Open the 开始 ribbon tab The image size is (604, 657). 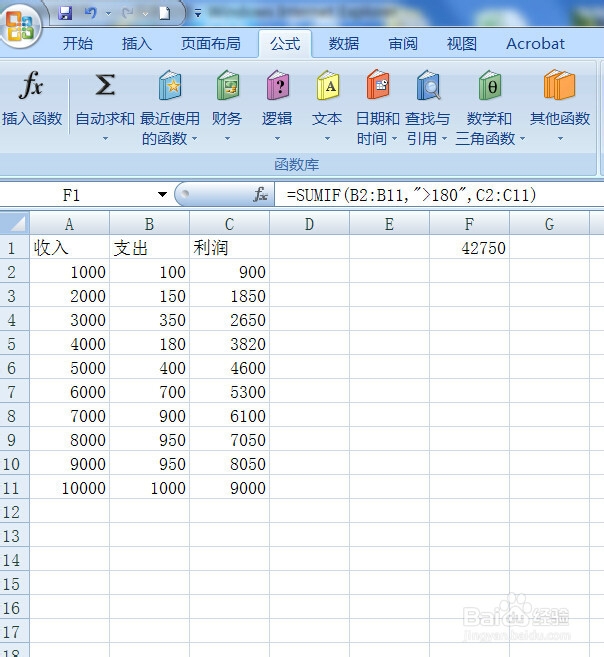coord(77,44)
